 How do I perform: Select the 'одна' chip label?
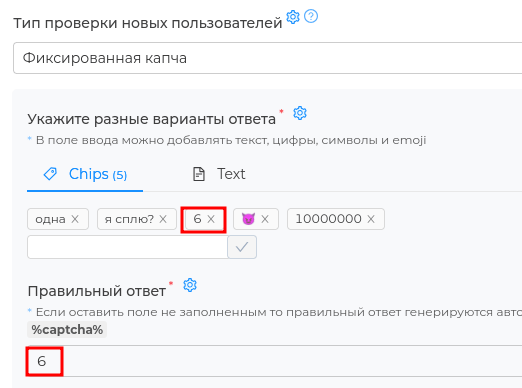coord(50,219)
